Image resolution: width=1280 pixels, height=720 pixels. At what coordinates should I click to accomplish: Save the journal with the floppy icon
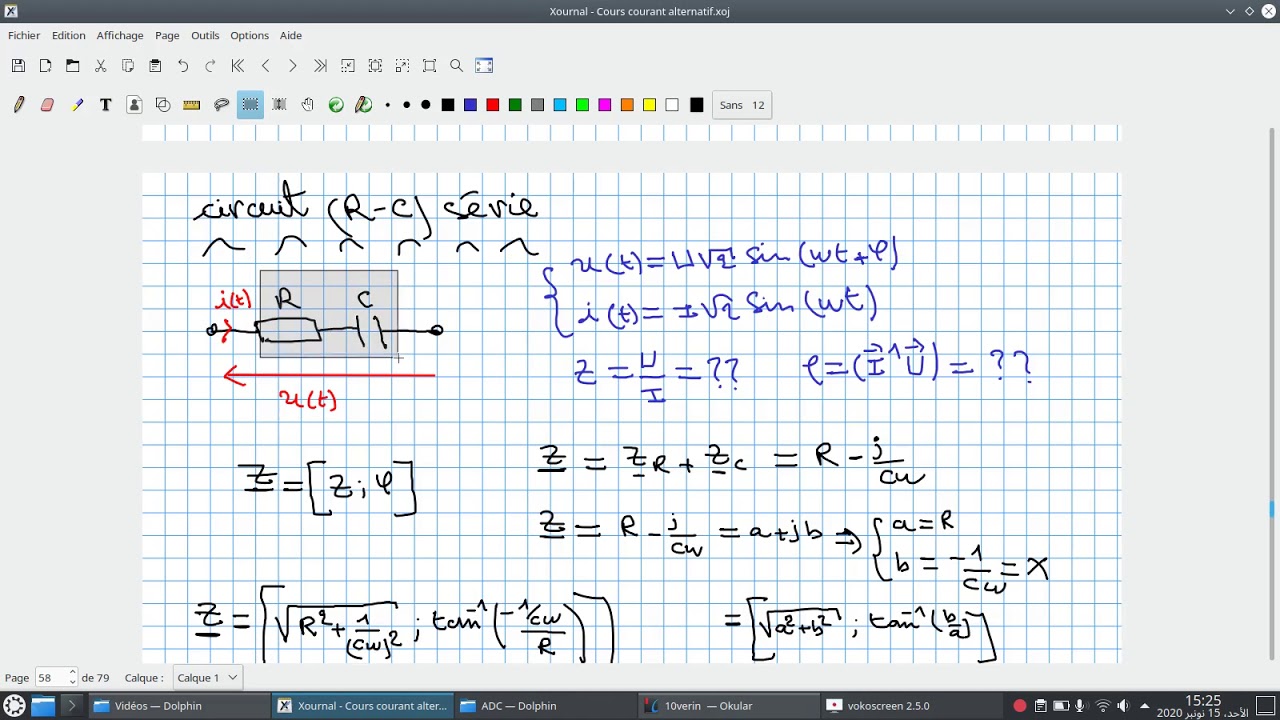coord(18,66)
